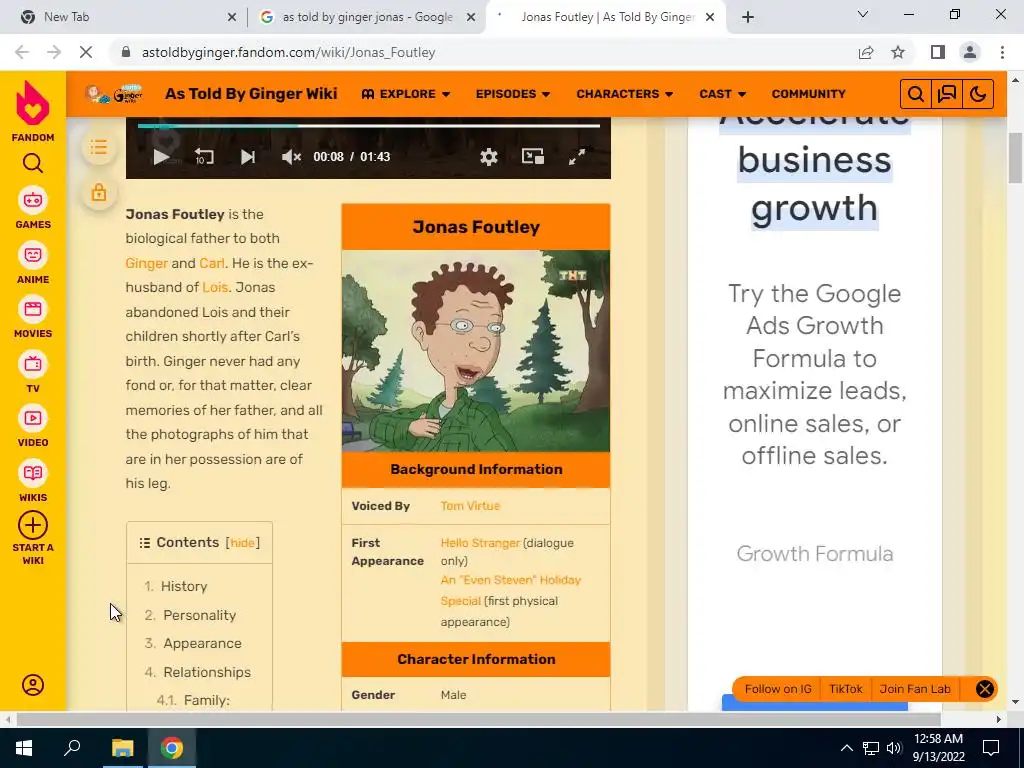The height and width of the screenshot is (768, 1024).
Task: Expand the Episodes dropdown menu
Action: [x=513, y=94]
